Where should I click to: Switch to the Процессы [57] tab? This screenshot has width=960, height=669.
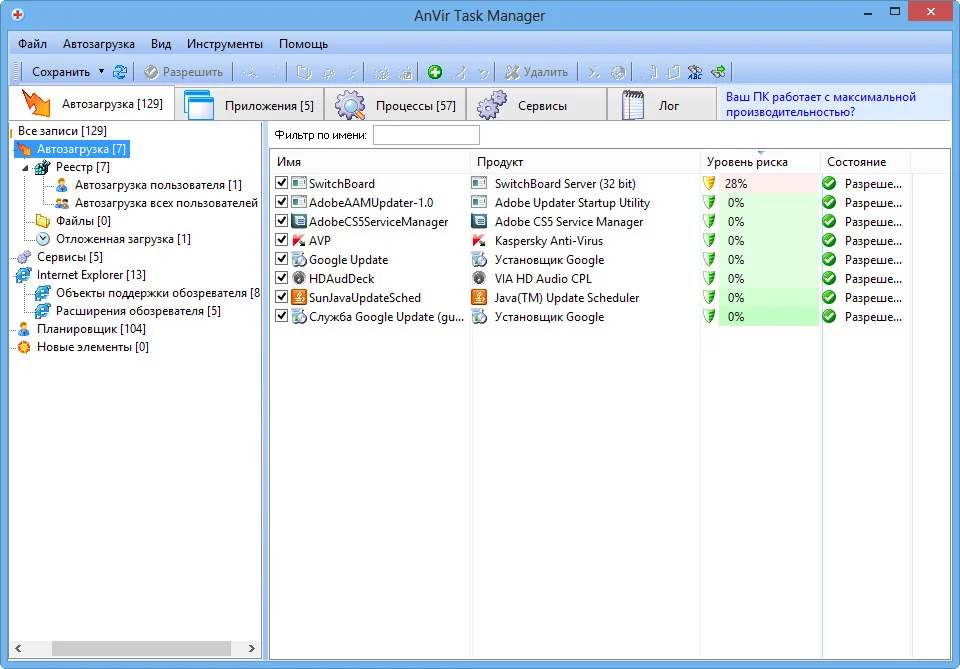click(396, 105)
